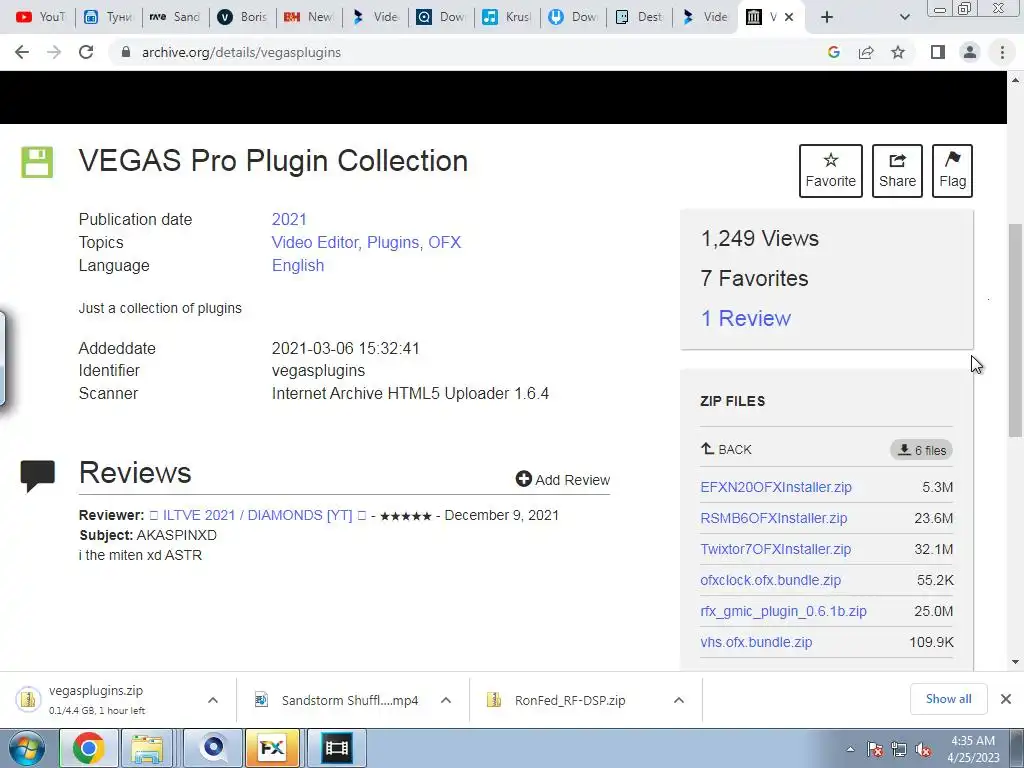The height and width of the screenshot is (768, 1024).
Task: Reload the archive.org page
Action: point(86,52)
